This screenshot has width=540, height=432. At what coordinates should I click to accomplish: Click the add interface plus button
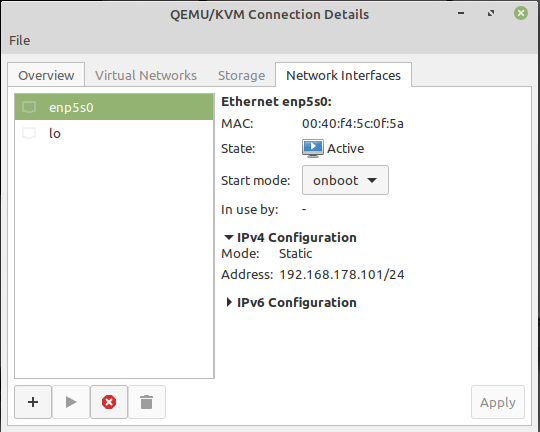33,402
